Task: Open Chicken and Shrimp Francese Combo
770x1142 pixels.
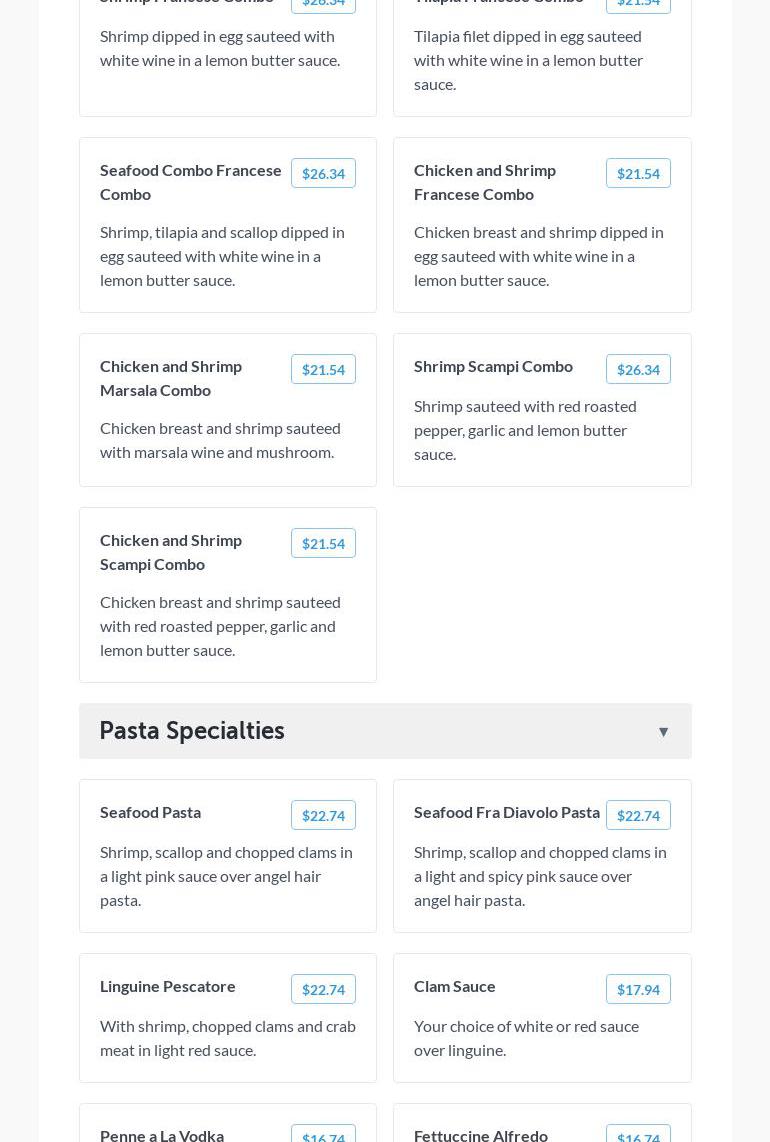Action: [485, 182]
